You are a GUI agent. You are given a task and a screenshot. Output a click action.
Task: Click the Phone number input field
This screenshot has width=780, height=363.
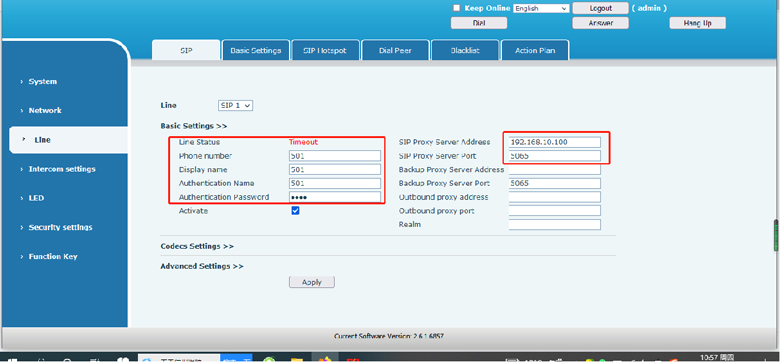point(335,156)
